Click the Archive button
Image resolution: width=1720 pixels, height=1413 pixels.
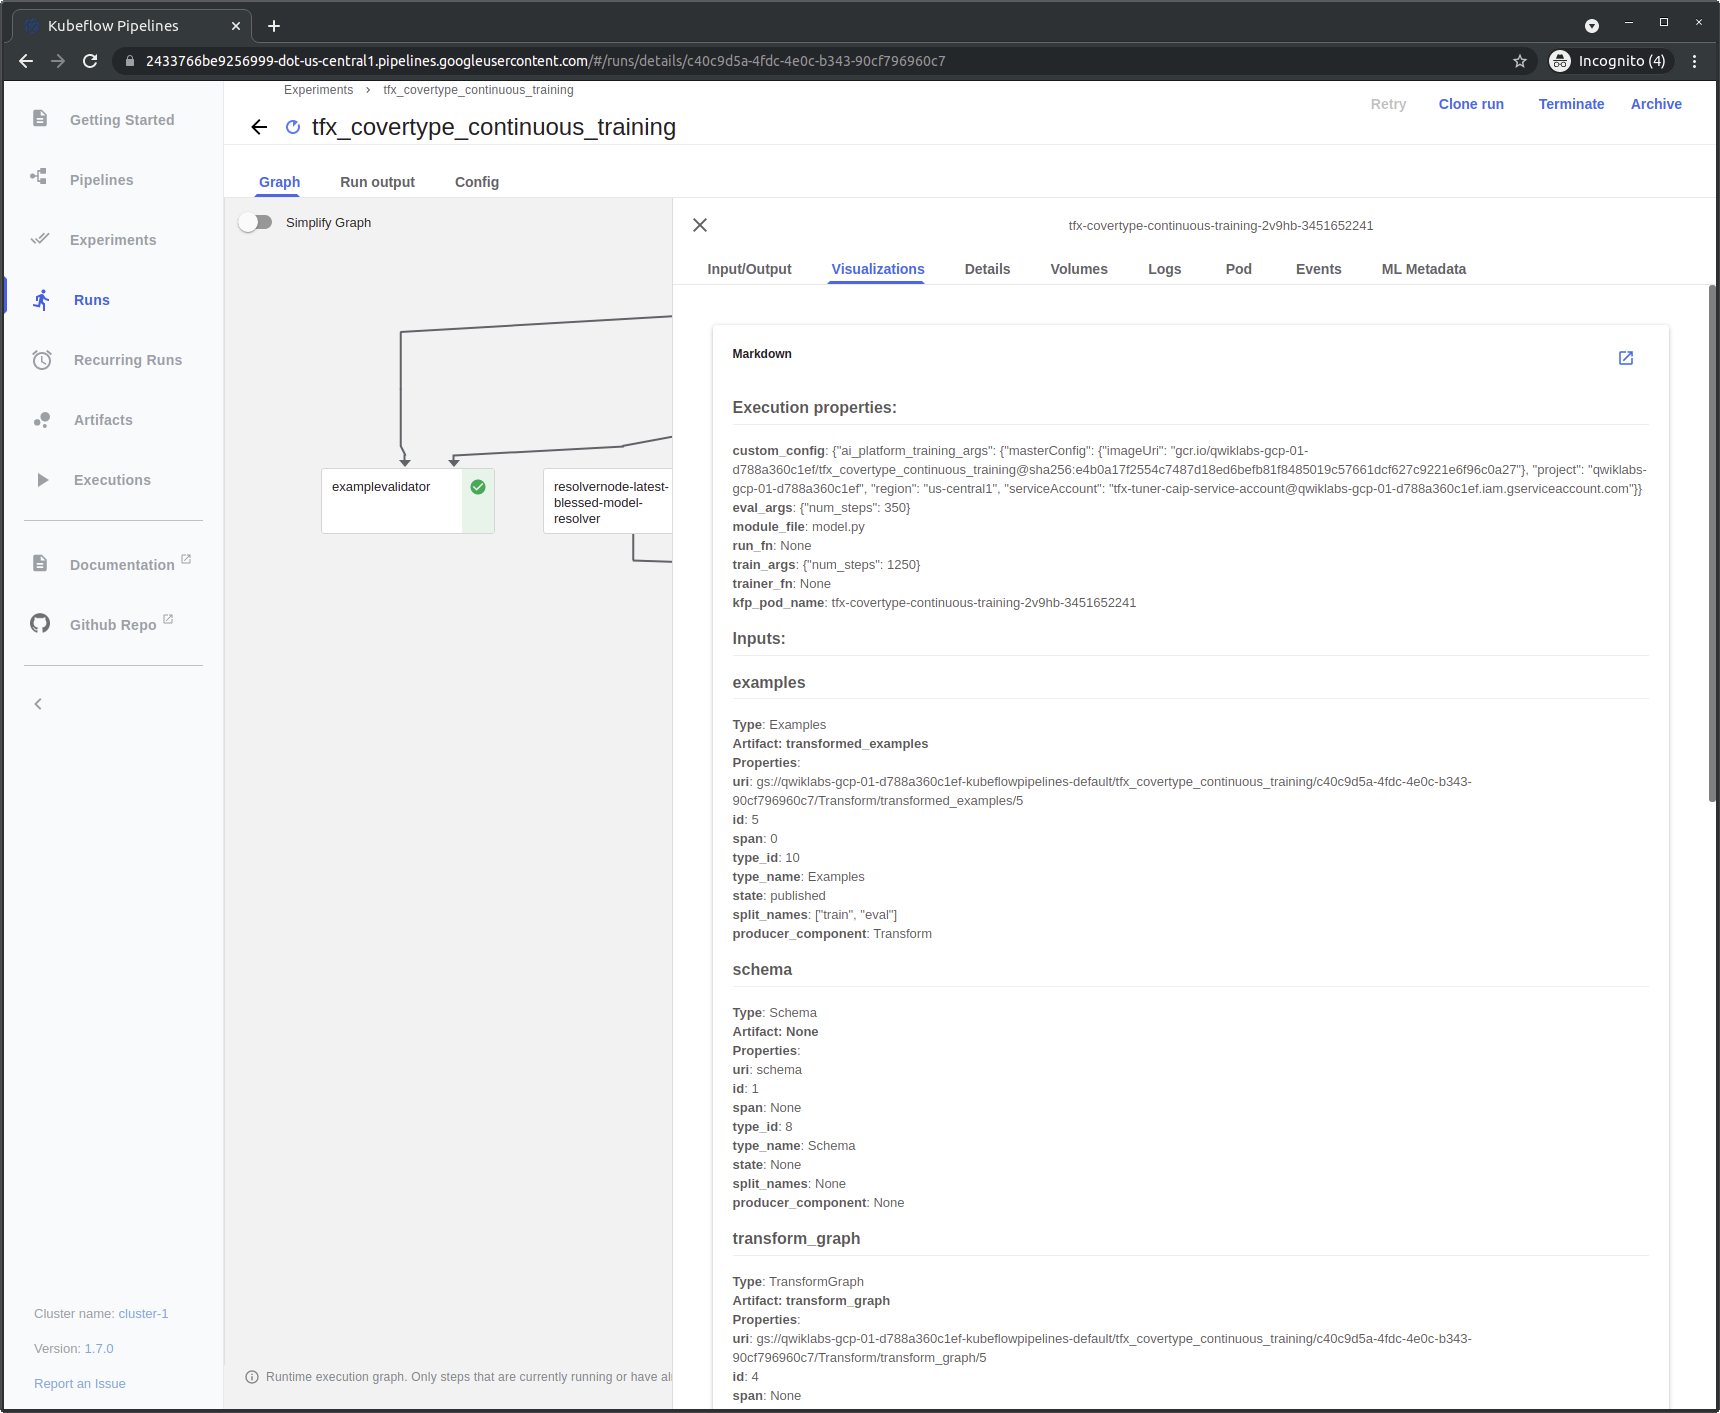1656,104
